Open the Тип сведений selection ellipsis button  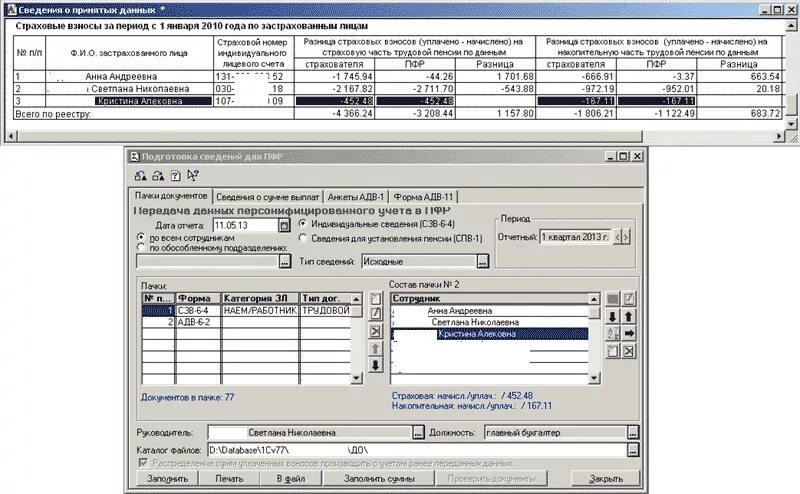[x=483, y=261]
